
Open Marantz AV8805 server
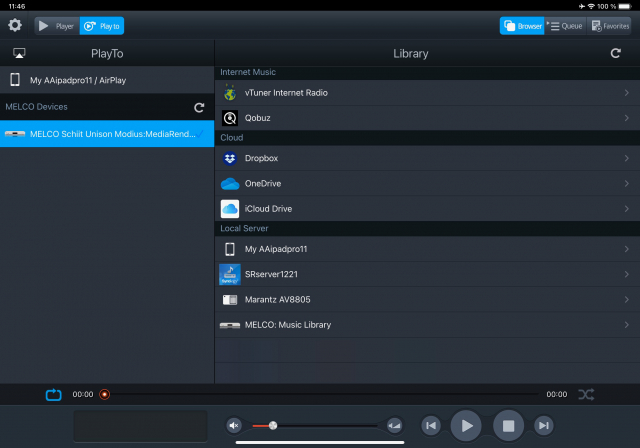427,300
